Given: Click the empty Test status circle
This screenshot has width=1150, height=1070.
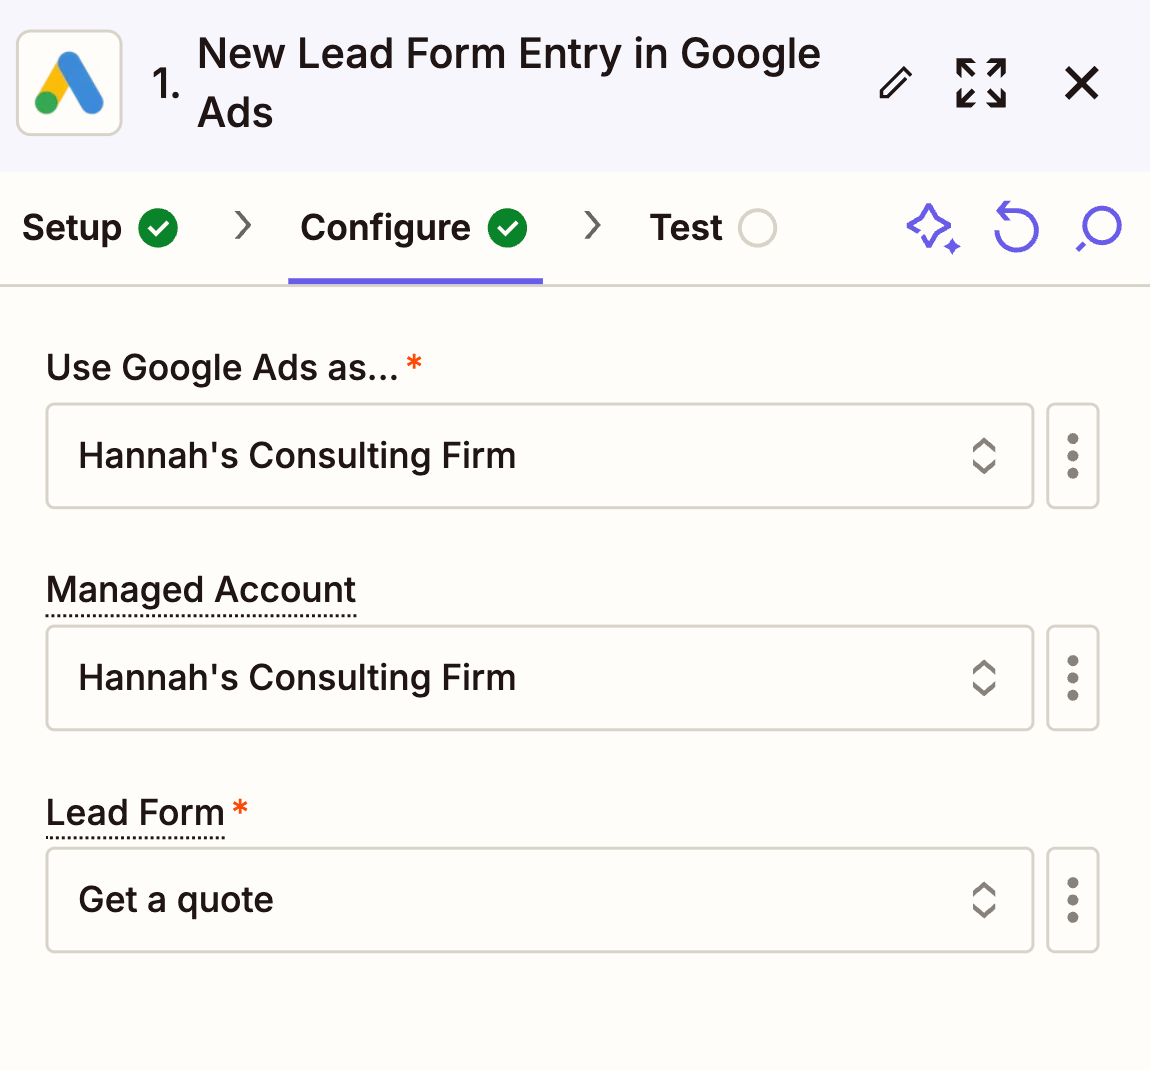Looking at the screenshot, I should (x=757, y=228).
